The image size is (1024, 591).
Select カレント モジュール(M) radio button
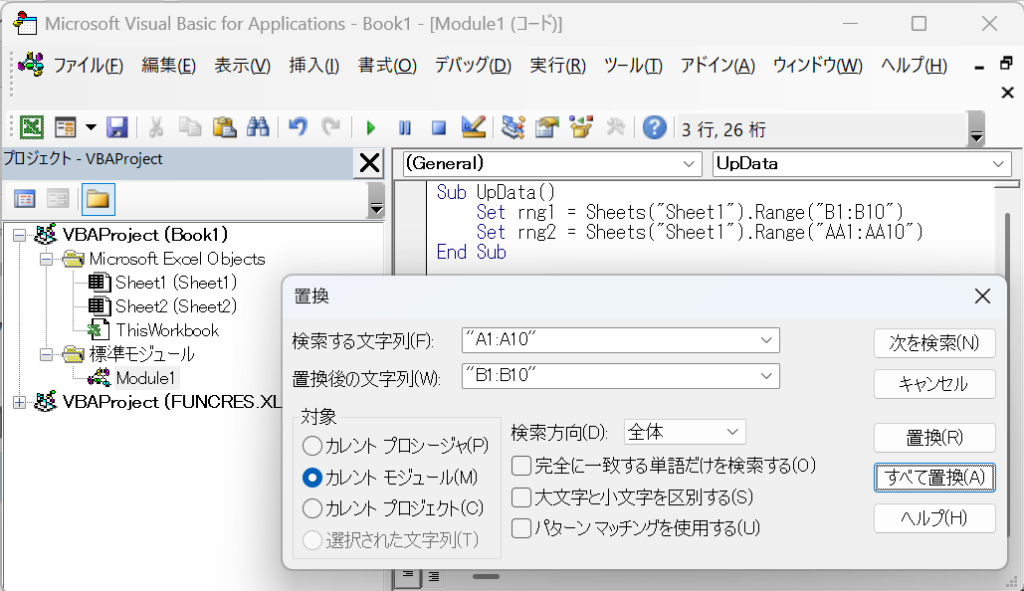coord(312,477)
